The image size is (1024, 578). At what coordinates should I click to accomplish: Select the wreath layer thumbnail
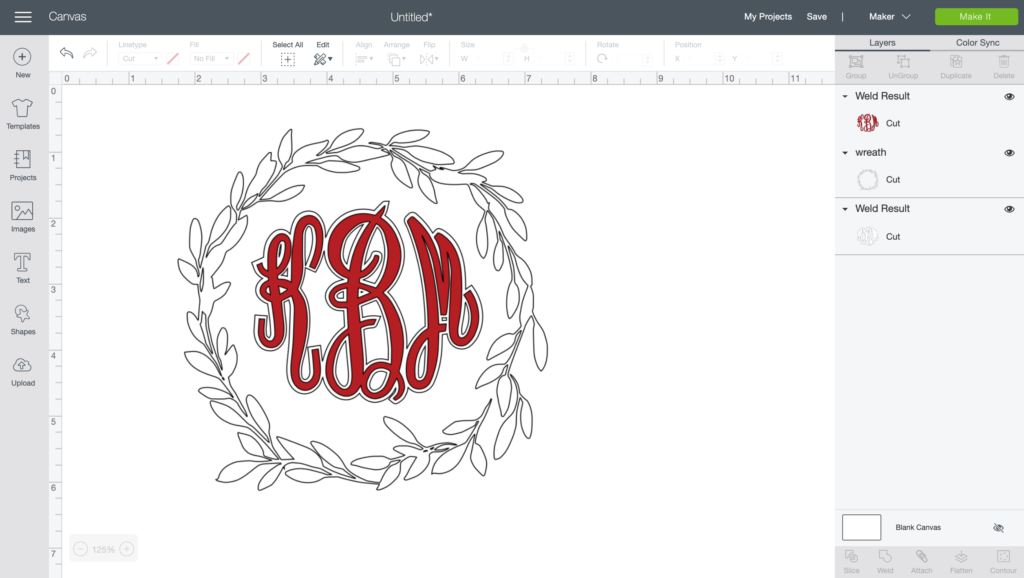tap(867, 180)
